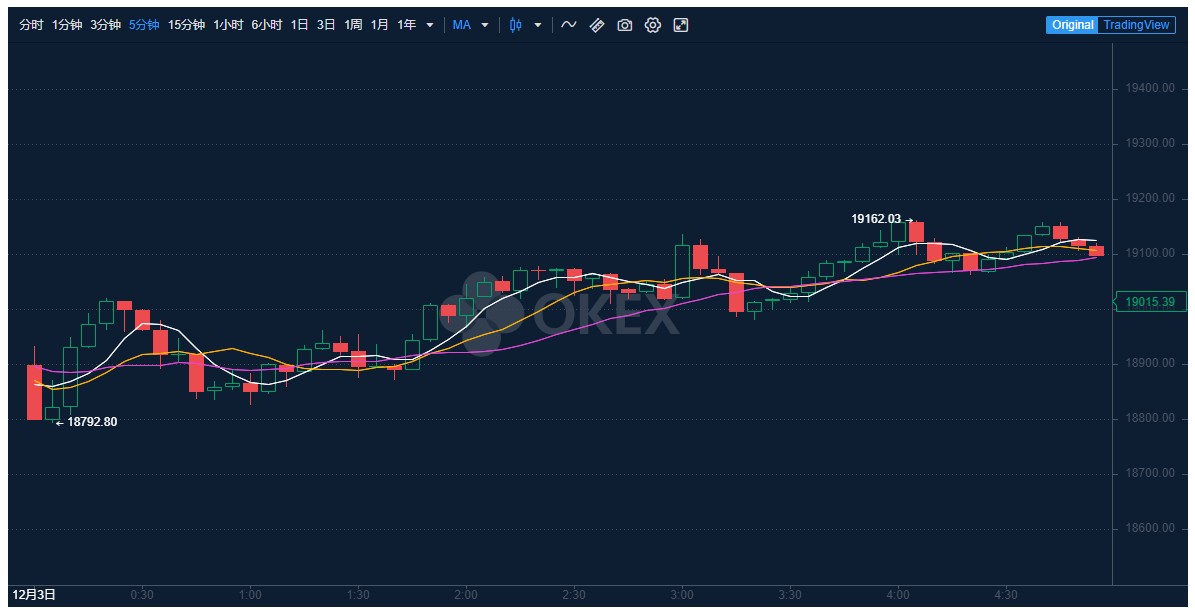
Task: Click the 19300.00 price axis label
Action: pos(1150,143)
